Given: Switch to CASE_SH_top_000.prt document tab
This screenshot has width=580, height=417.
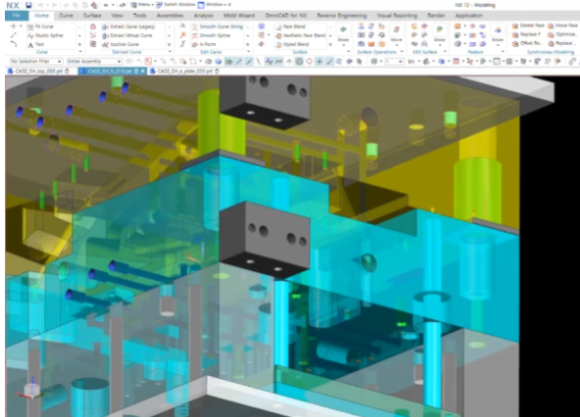Looking at the screenshot, I should pyautogui.click(x=39, y=71).
